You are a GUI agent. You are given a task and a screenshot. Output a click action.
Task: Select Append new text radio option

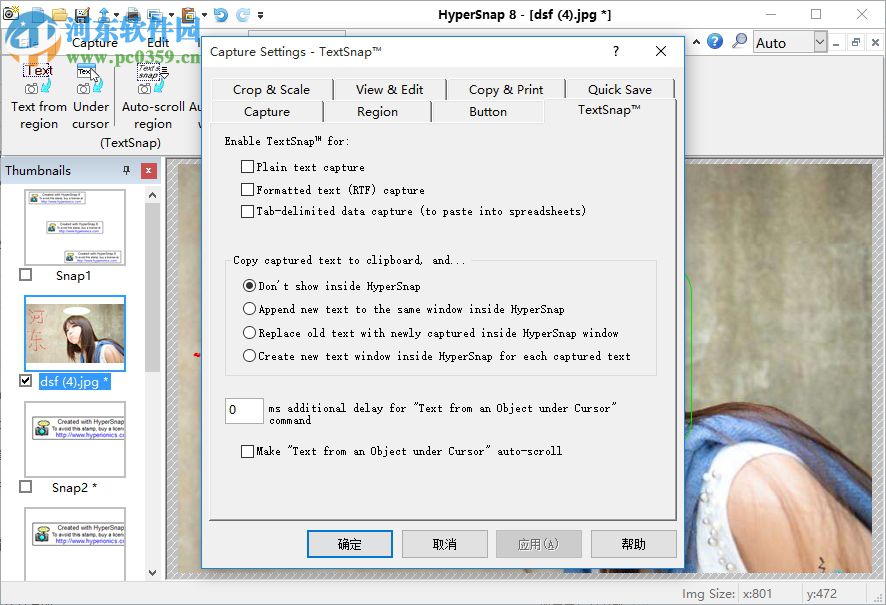[249, 309]
